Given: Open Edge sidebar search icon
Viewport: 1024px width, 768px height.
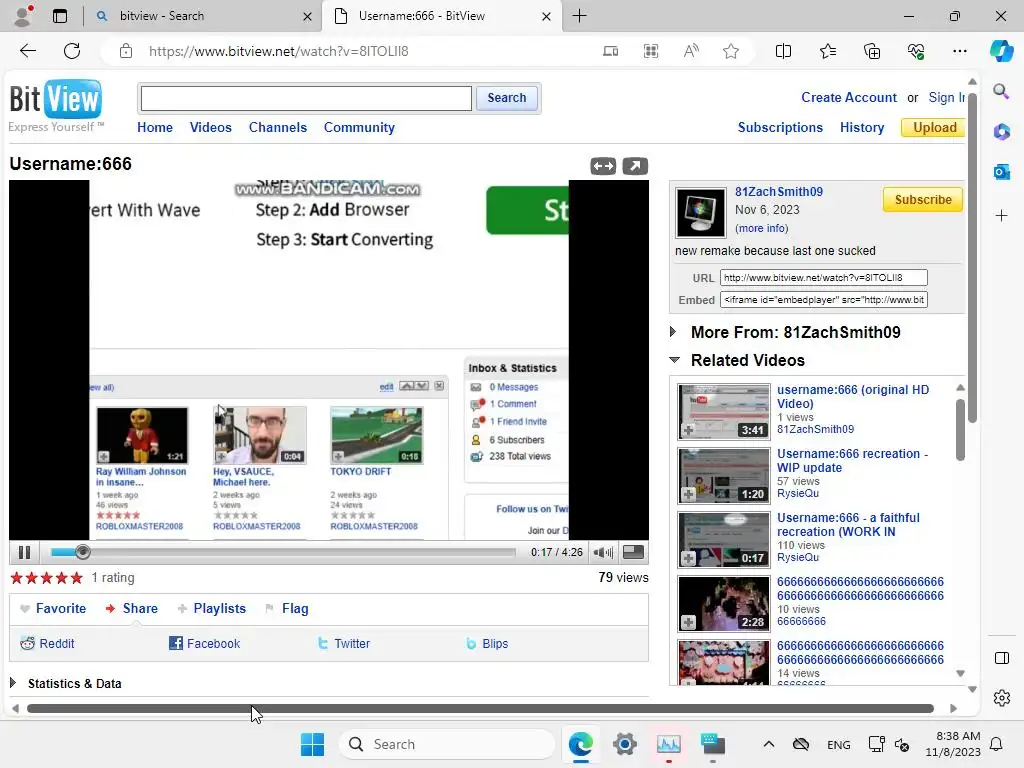Looking at the screenshot, I should (x=1001, y=91).
